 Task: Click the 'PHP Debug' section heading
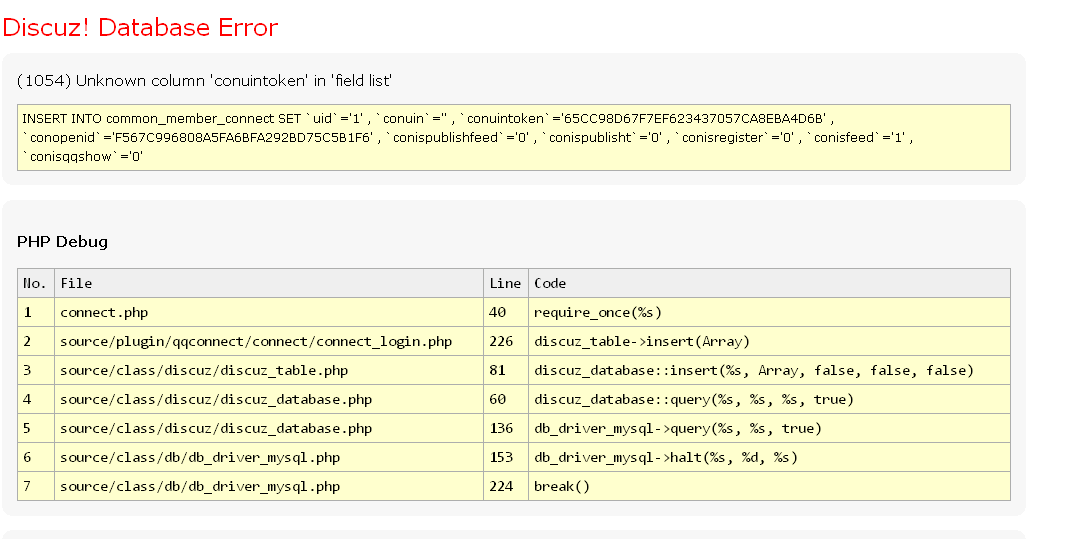coord(62,241)
